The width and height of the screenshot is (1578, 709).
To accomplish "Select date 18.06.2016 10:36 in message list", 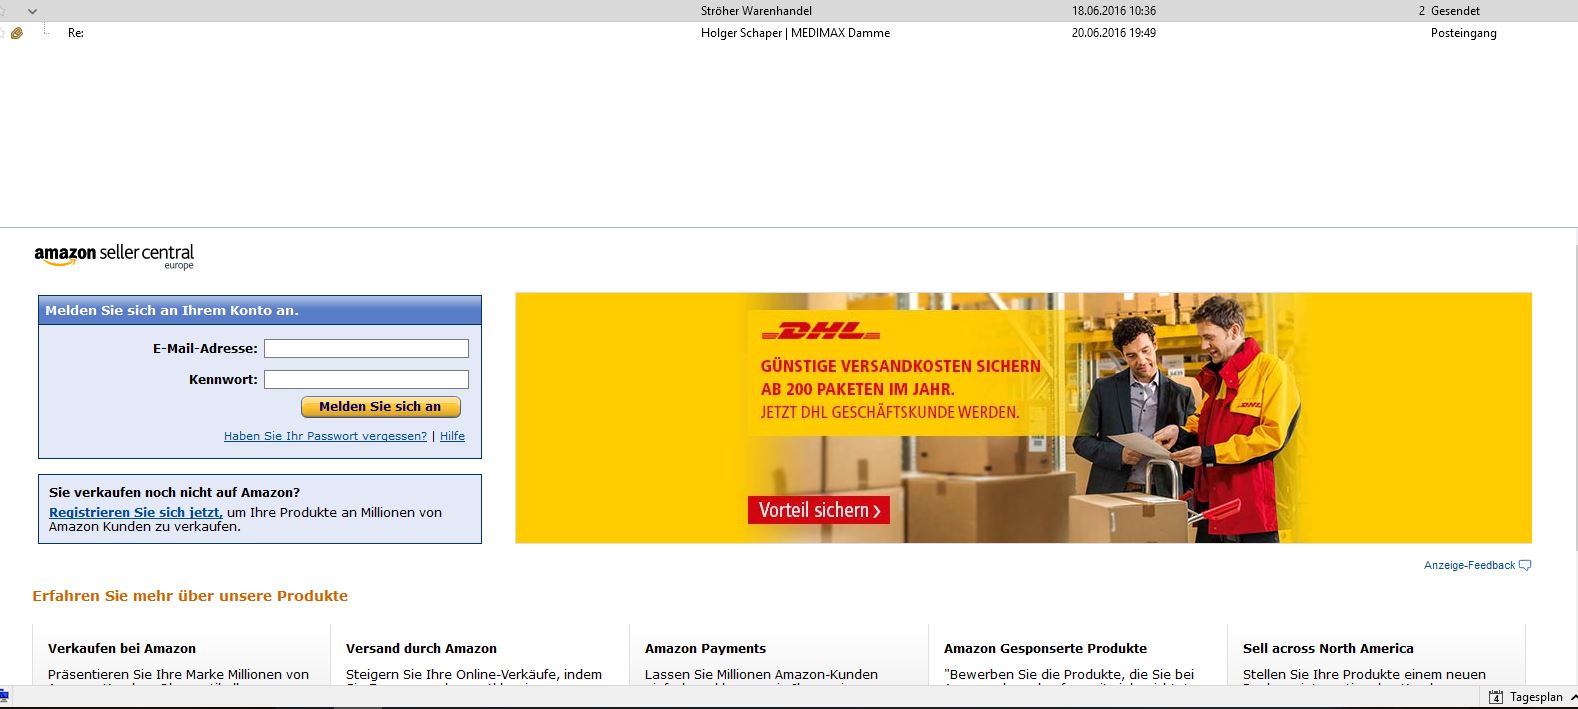I will click(1114, 11).
